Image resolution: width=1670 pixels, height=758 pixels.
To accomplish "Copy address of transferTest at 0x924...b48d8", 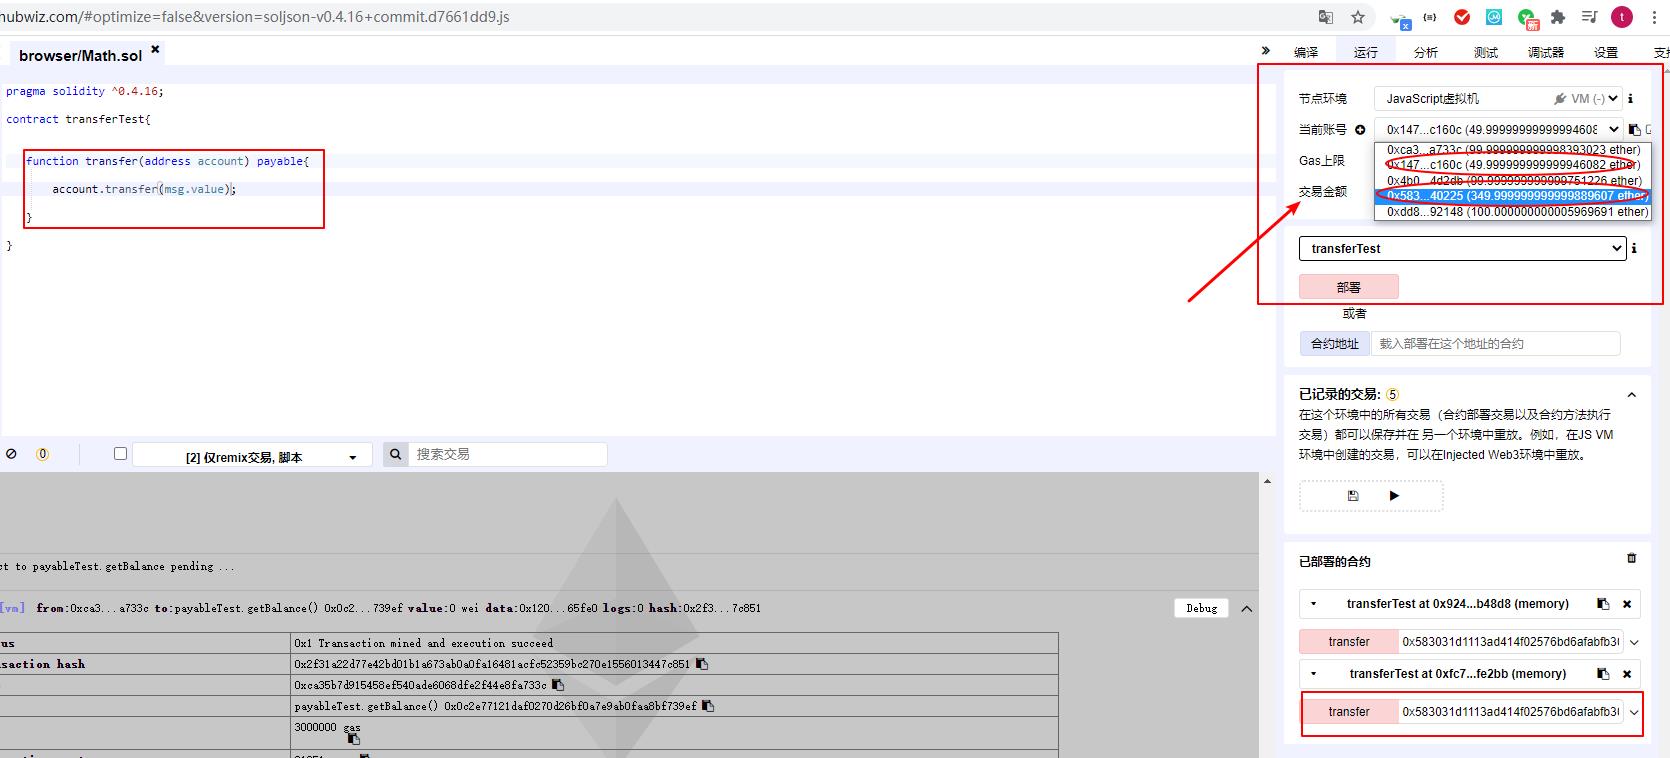I will pos(1603,604).
